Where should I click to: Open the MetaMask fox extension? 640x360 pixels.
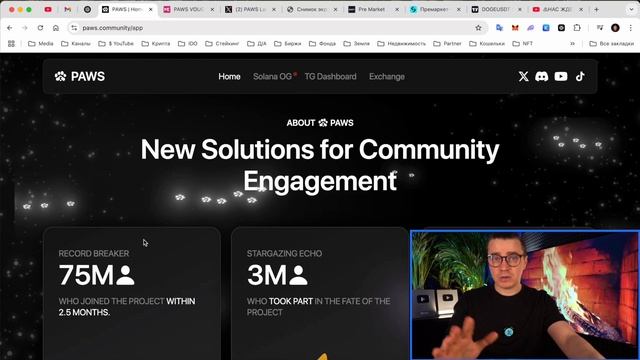pyautogui.click(x=515, y=28)
